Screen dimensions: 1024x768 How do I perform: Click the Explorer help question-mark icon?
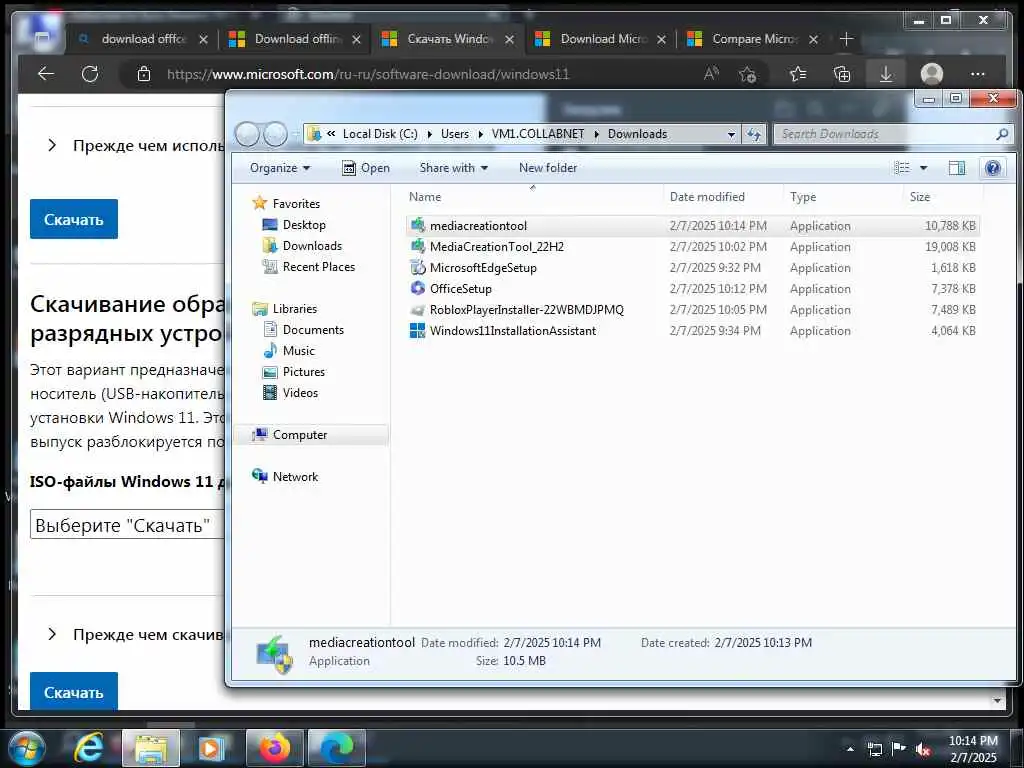(x=993, y=168)
